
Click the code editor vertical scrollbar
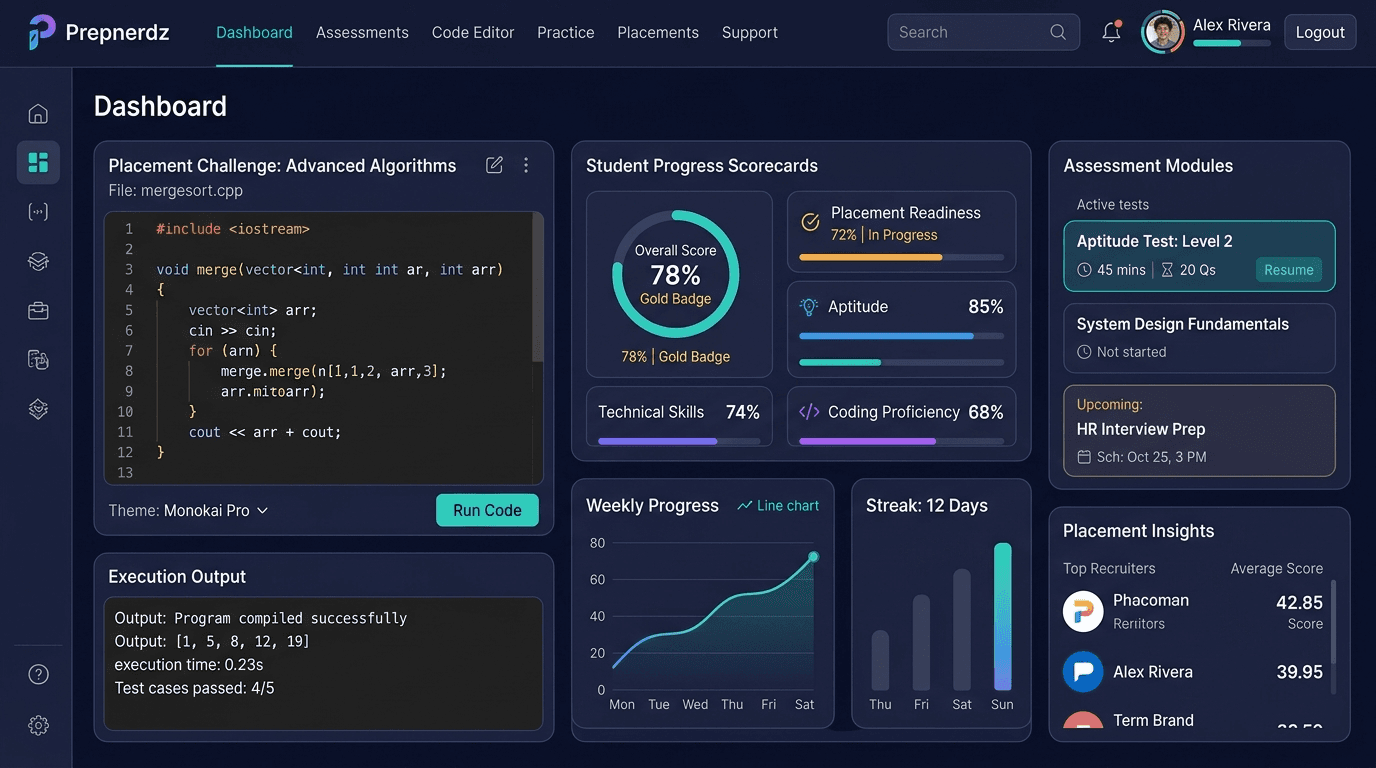point(538,288)
